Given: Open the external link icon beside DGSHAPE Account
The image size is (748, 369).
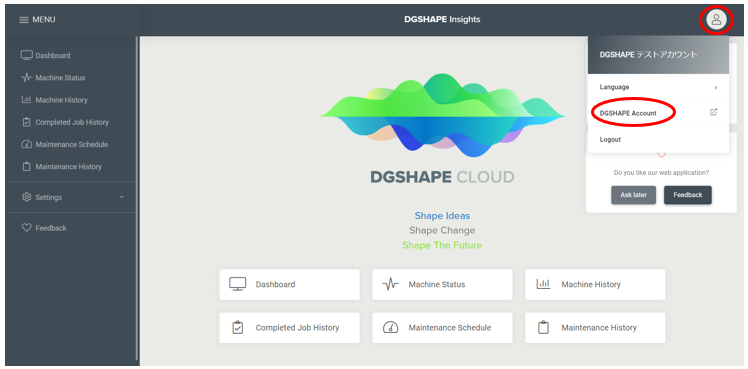Looking at the screenshot, I should pyautogui.click(x=713, y=113).
